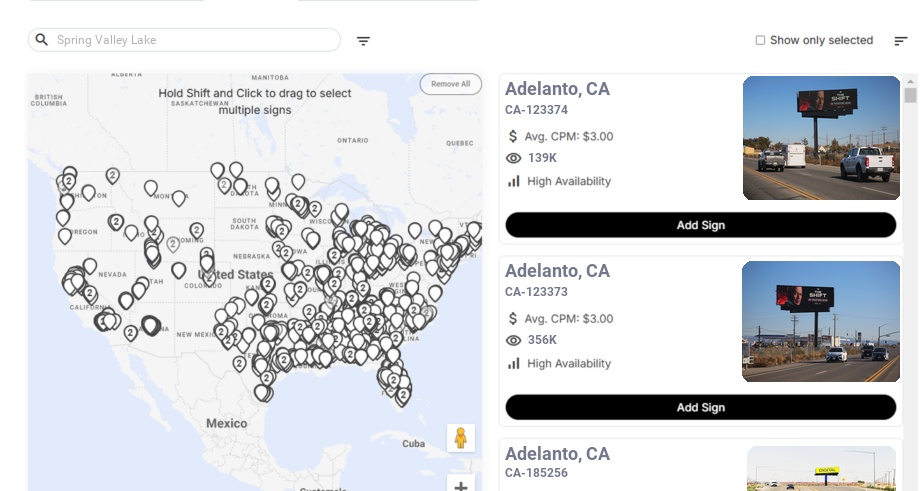Click the impressions eye icon showing 139K
920x491 pixels.
[514, 158]
